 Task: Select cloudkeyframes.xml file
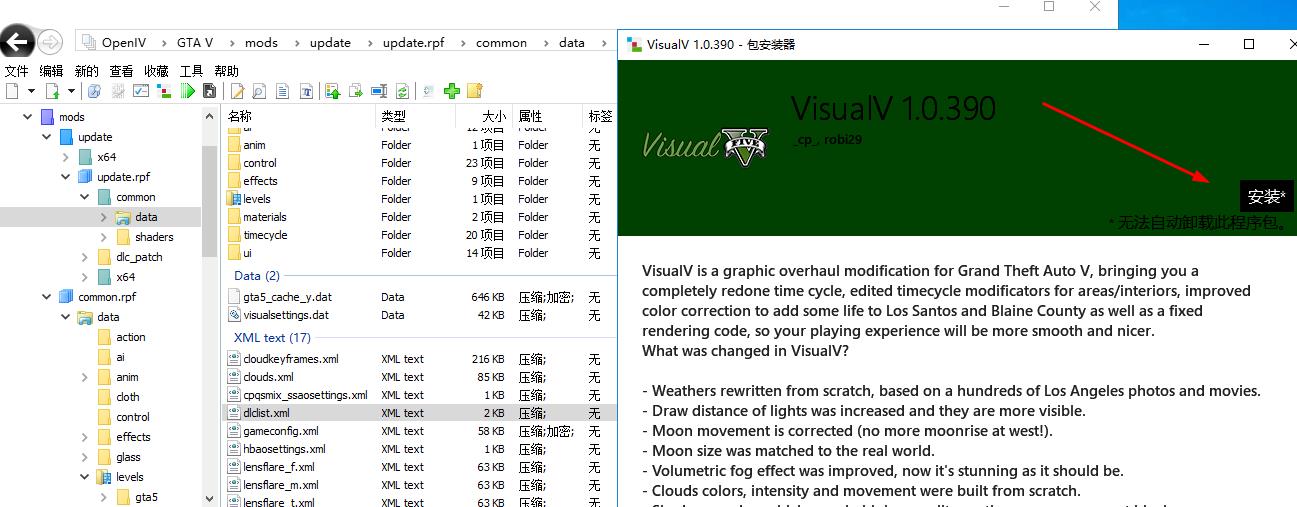420,359
